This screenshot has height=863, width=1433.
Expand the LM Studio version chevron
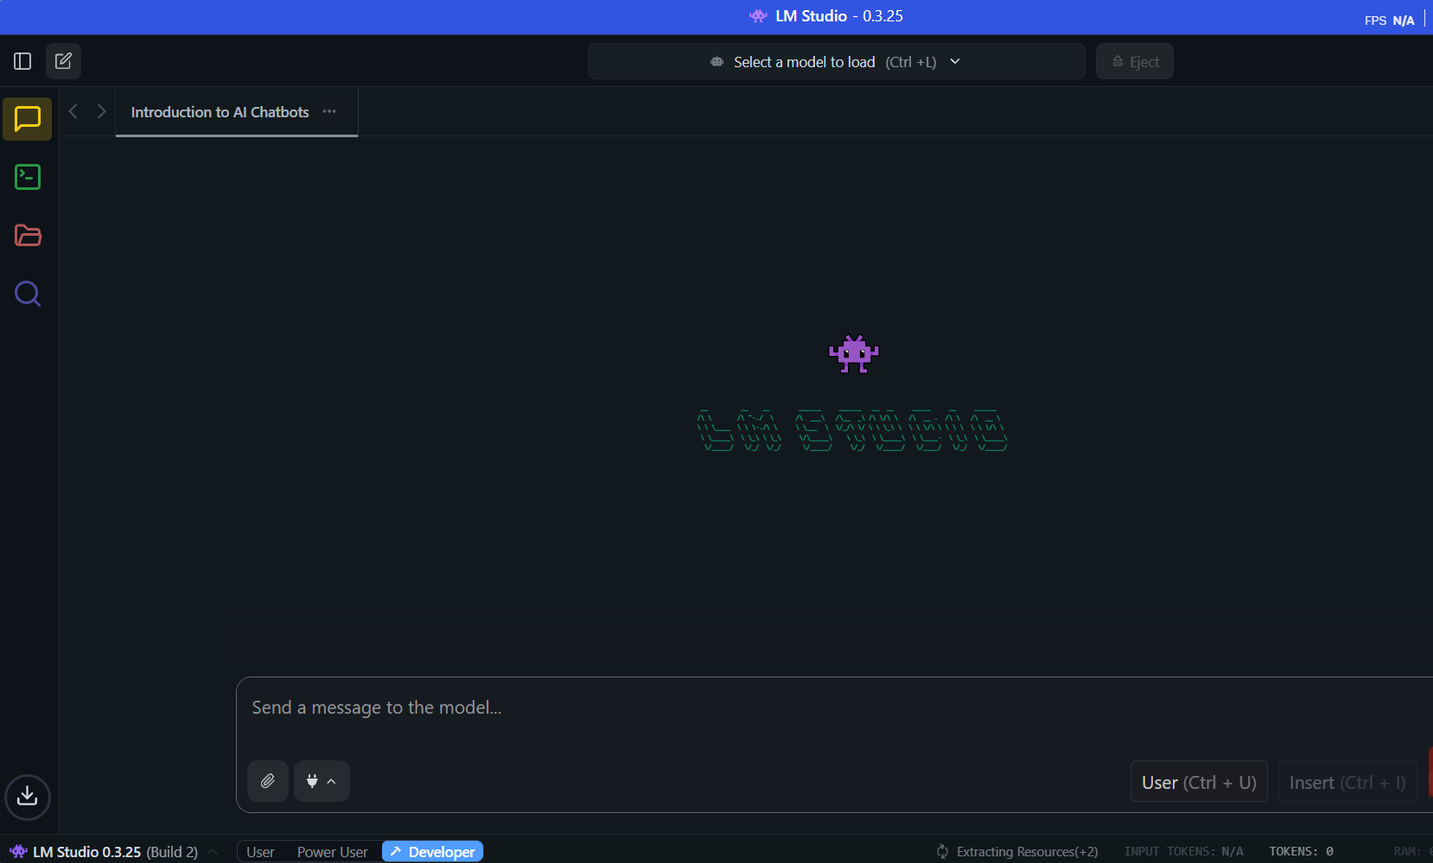[212, 852]
